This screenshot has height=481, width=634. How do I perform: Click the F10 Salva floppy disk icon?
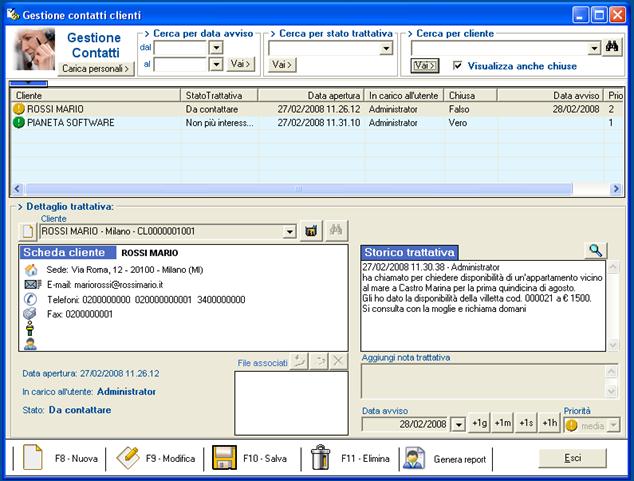[x=224, y=458]
